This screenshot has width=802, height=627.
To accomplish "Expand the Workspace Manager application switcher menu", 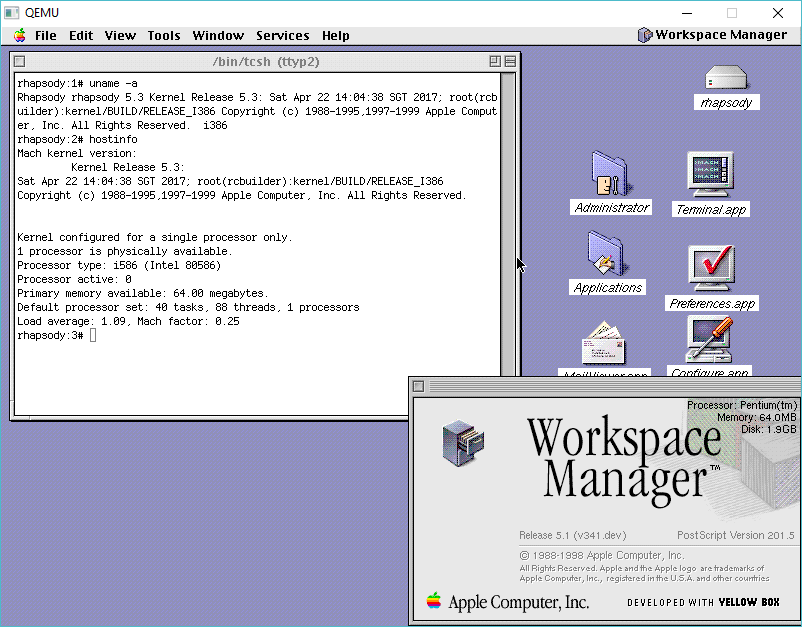I will click(x=712, y=35).
